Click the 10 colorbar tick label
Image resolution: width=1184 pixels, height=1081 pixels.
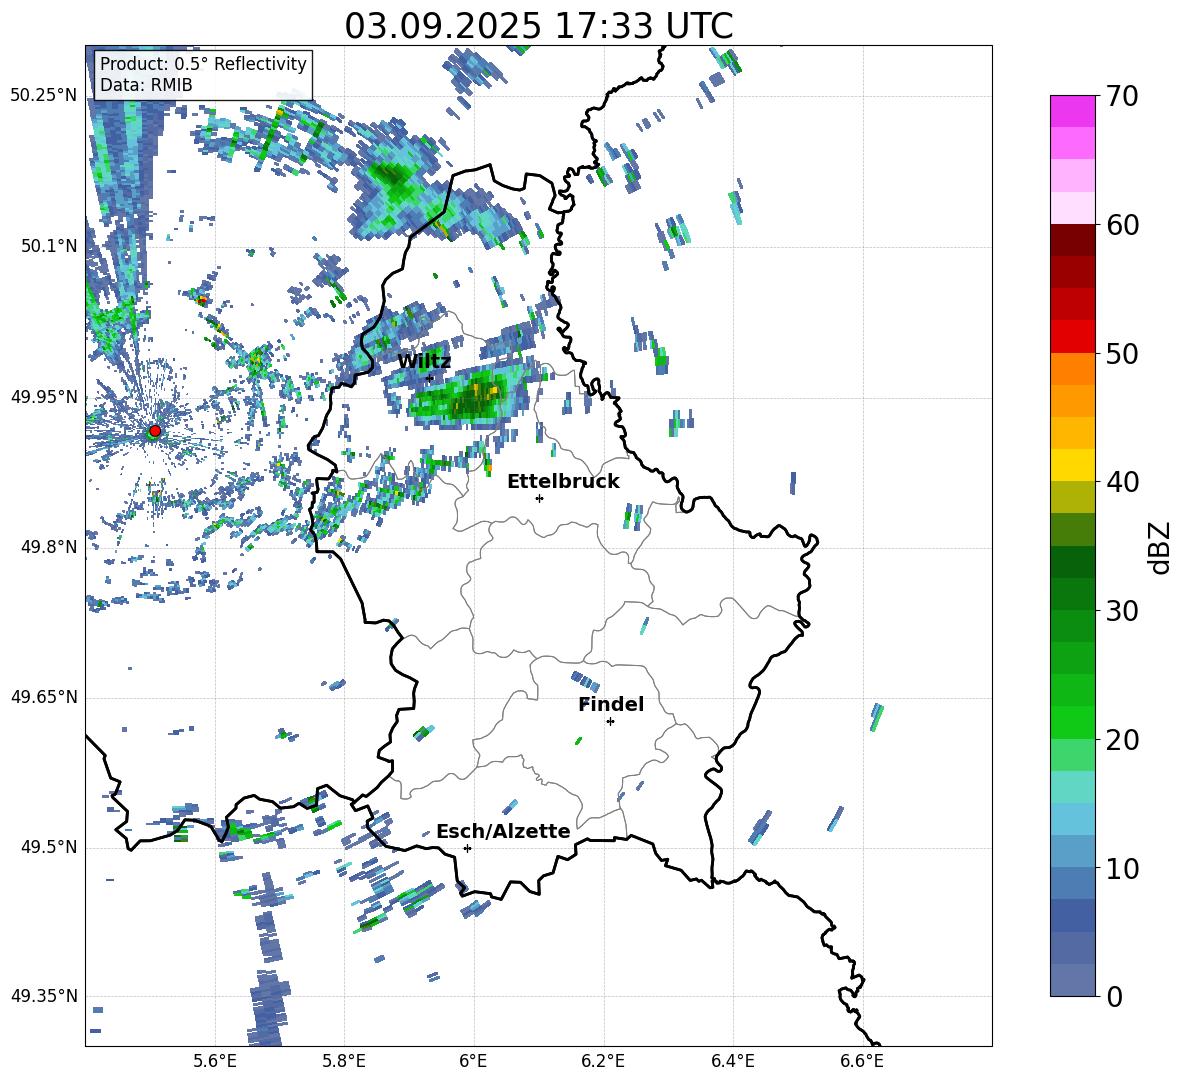point(1121,869)
